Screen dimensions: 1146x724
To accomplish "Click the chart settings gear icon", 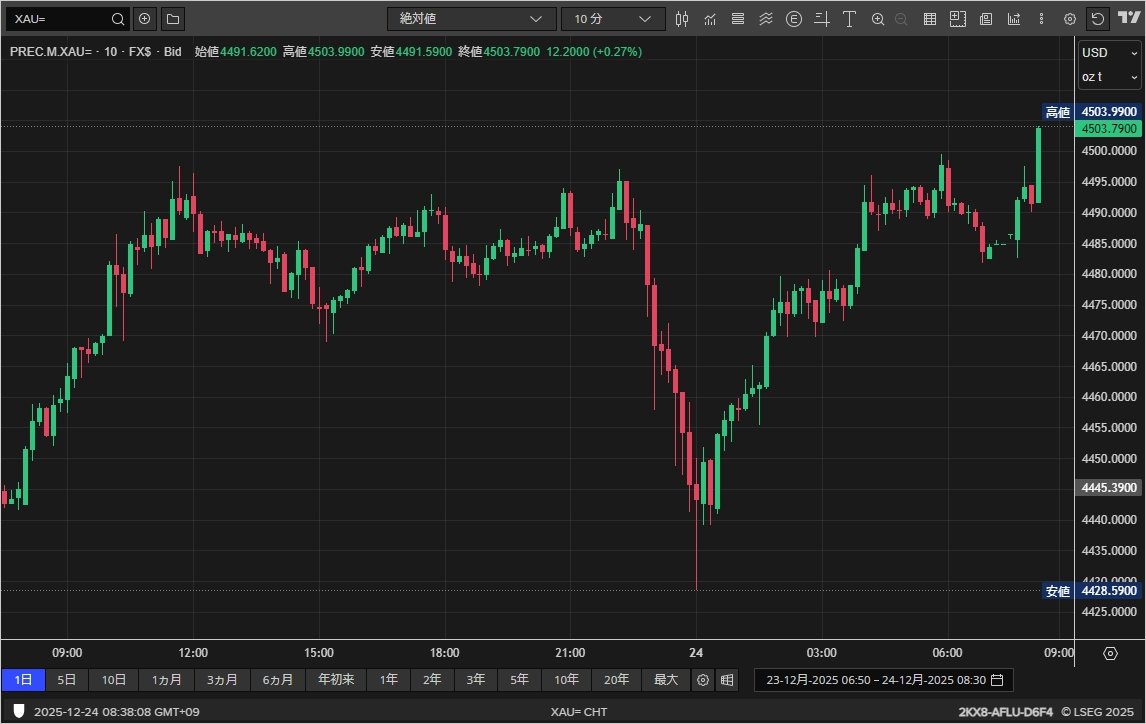I will 1071,18.
